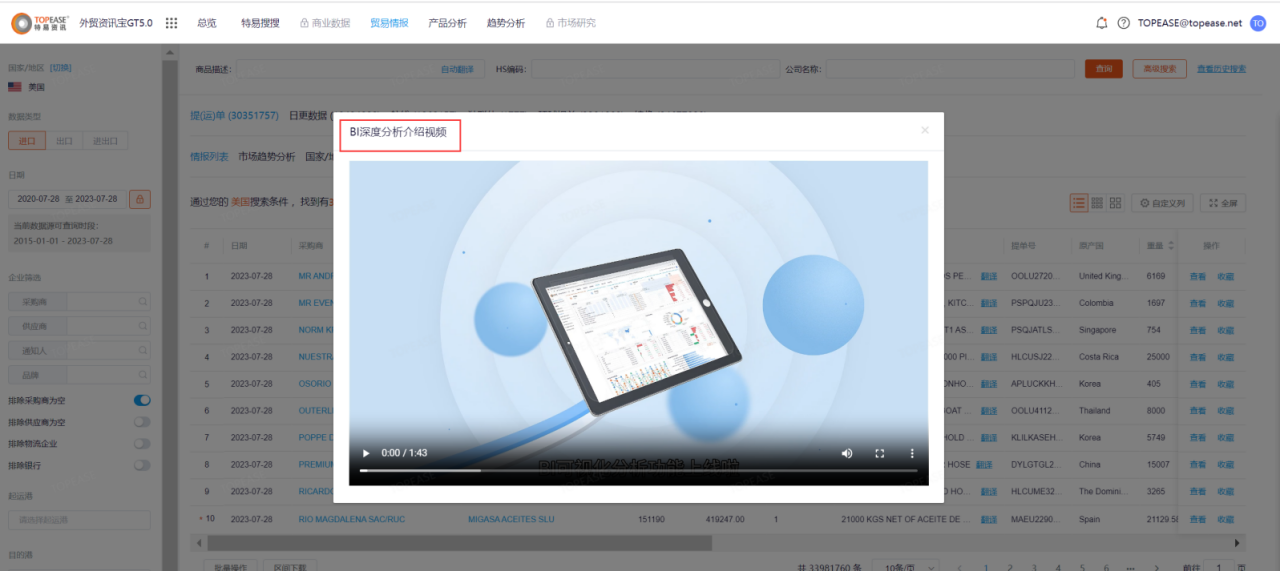Open 自定义列 column settings

pos(1162,203)
